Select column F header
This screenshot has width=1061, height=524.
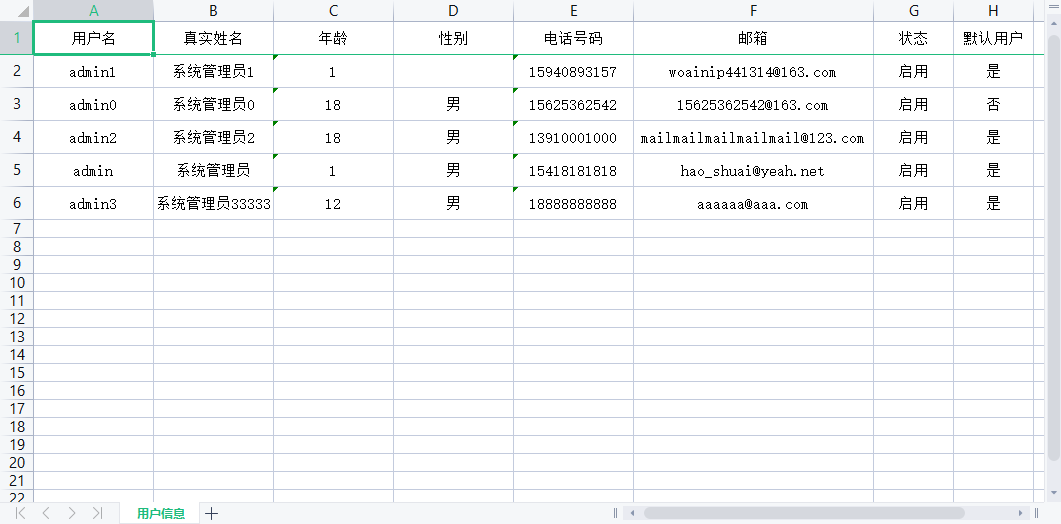(753, 11)
